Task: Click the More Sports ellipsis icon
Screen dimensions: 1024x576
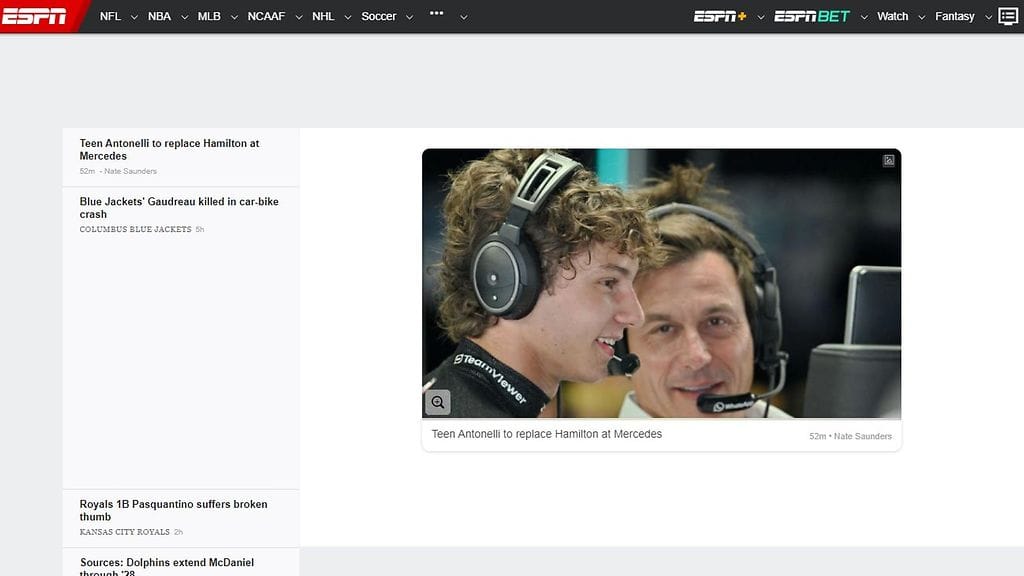Action: pyautogui.click(x=437, y=15)
